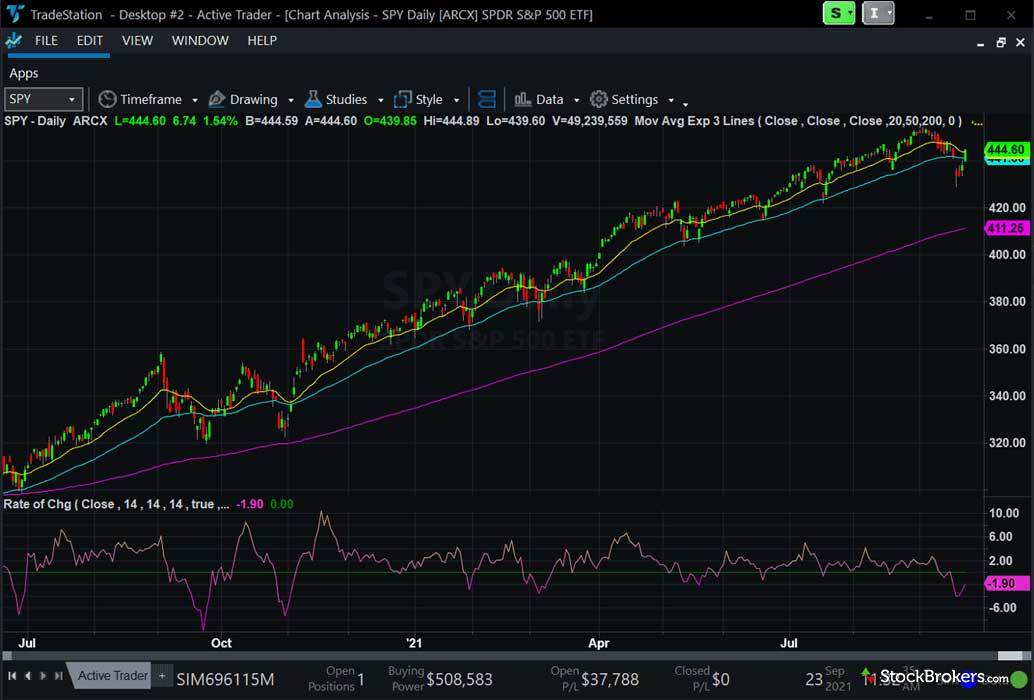1034x700 pixels.
Task: Click the Apps label
Action: (24, 73)
